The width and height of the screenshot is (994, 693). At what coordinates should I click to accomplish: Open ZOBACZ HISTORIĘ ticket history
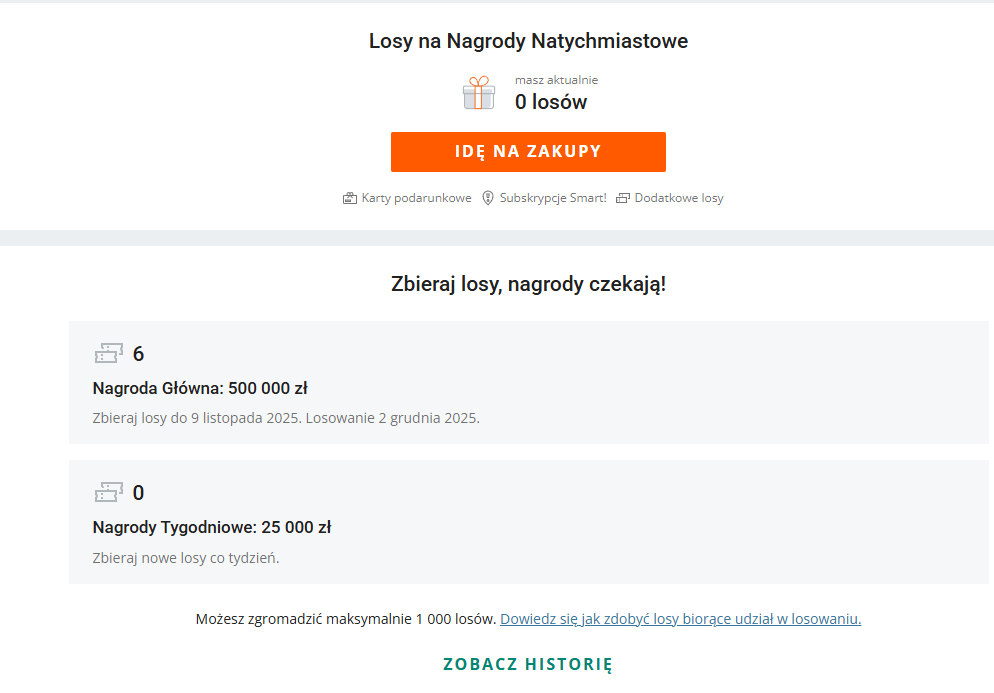[x=528, y=664]
